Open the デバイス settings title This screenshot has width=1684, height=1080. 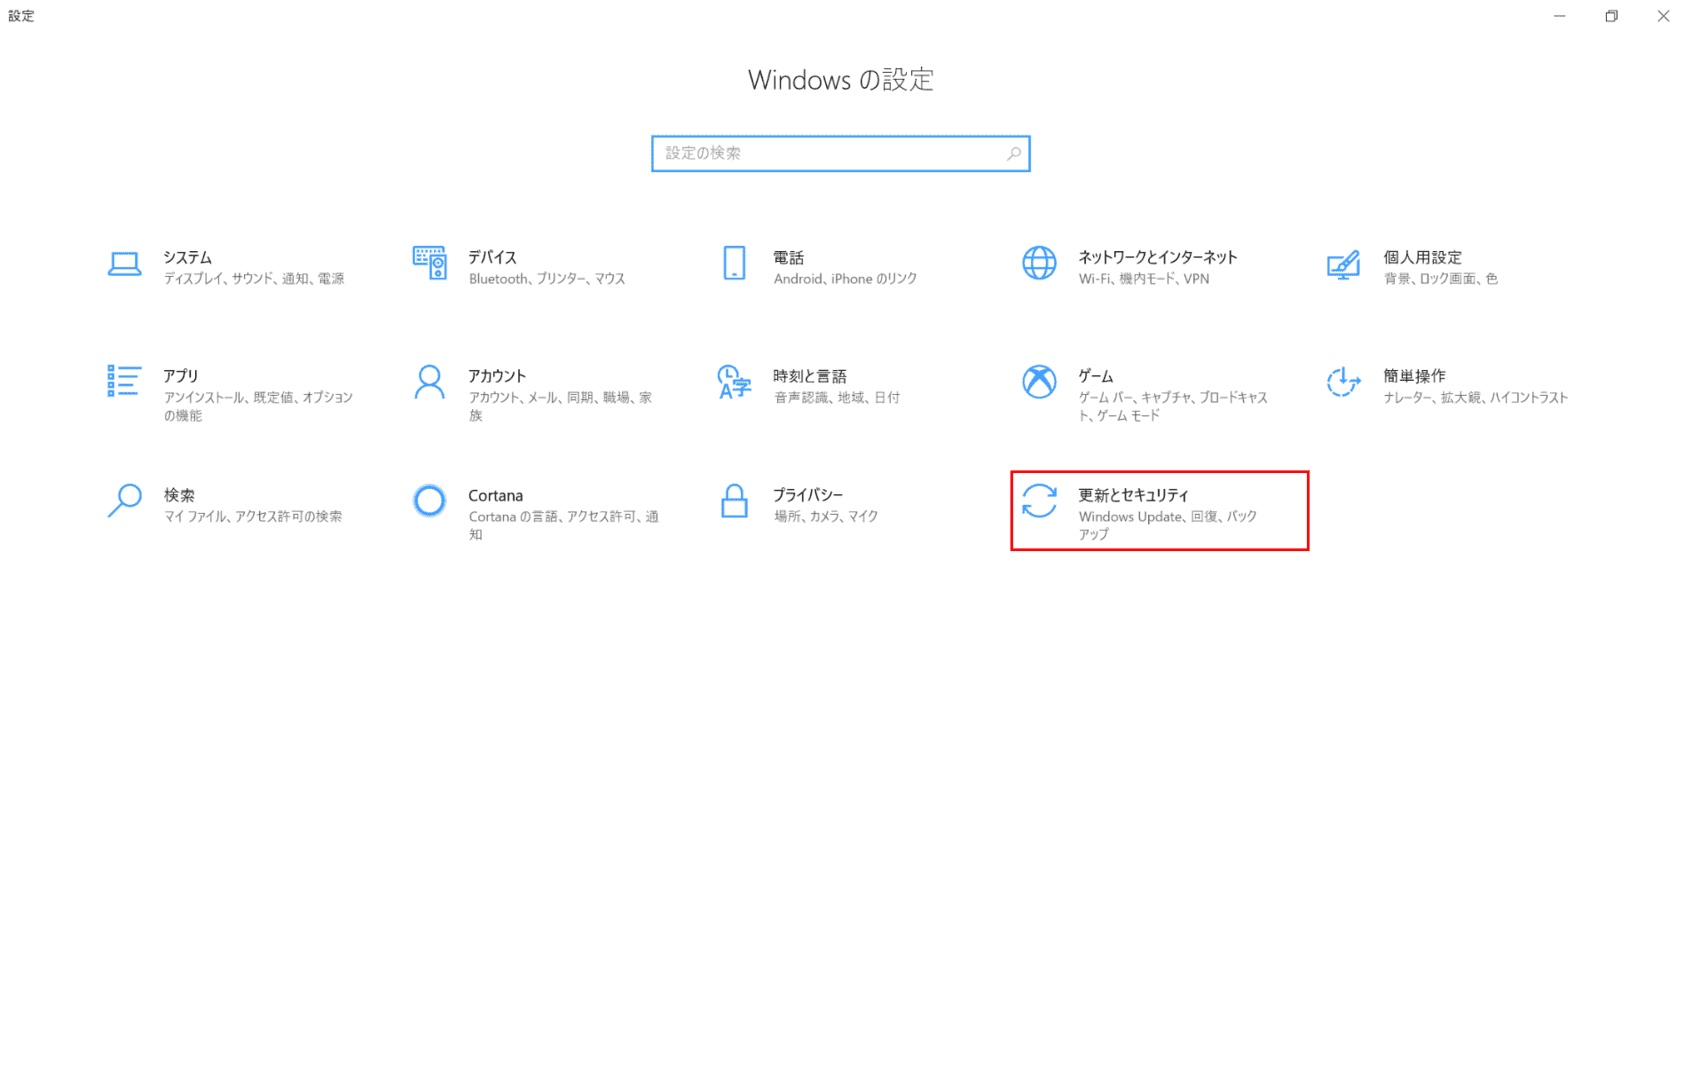point(493,257)
